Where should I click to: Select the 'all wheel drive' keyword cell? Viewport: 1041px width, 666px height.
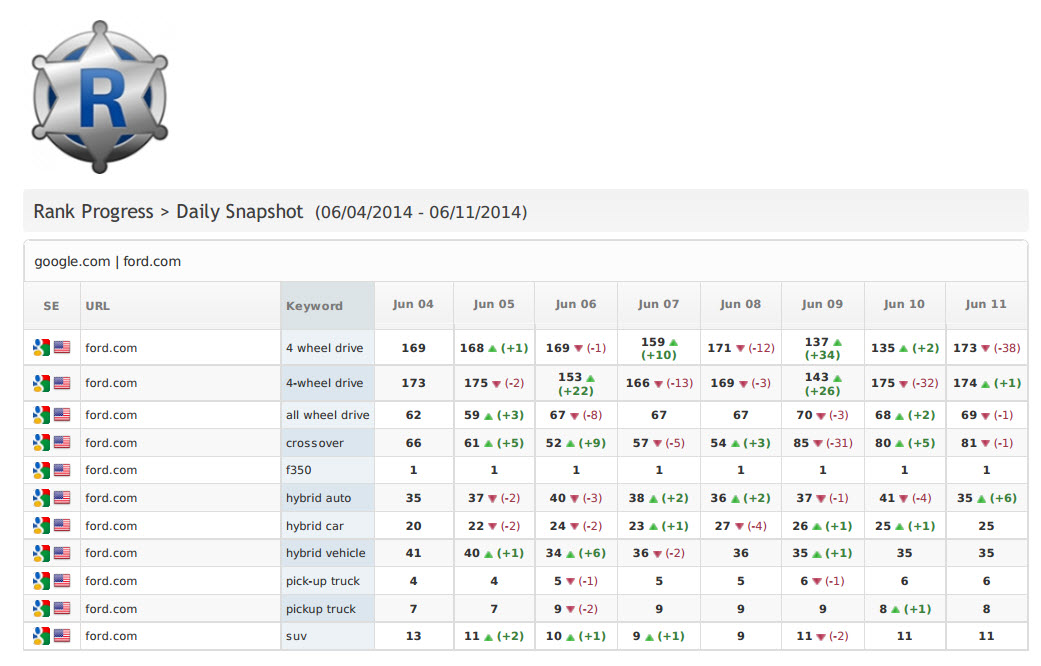point(327,415)
